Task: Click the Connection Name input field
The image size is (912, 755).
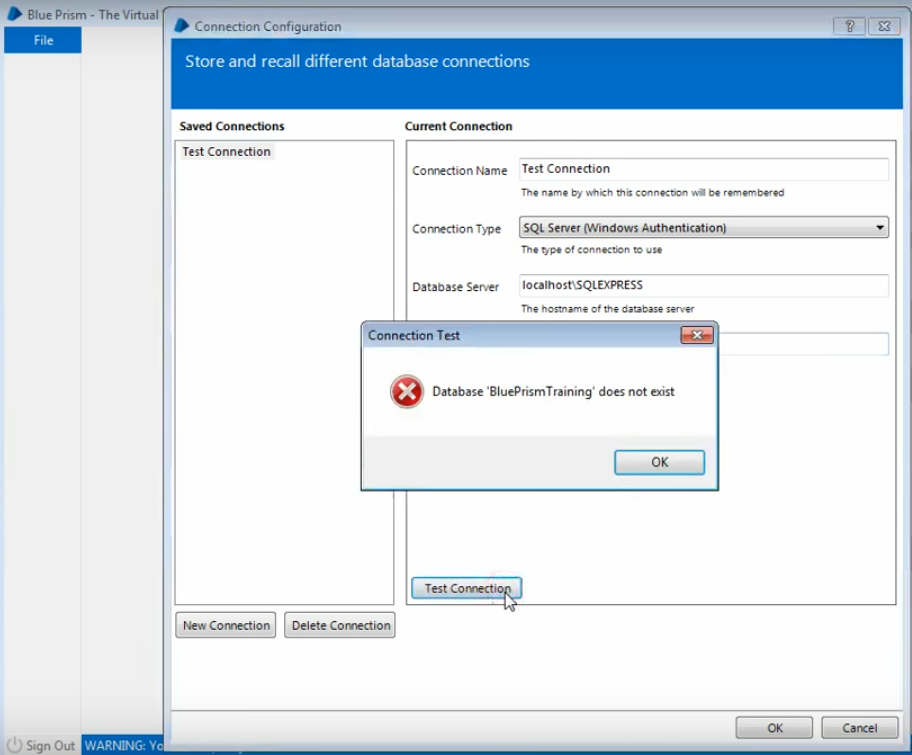Action: click(x=704, y=169)
